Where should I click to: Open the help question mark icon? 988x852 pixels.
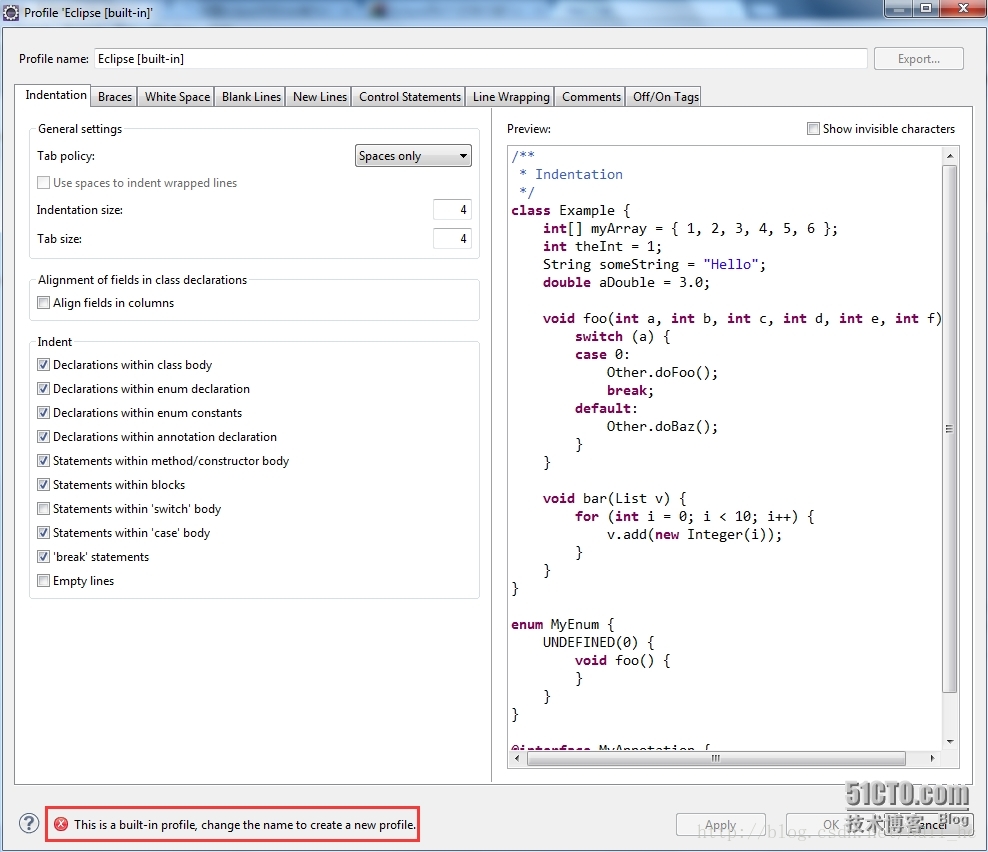pos(29,823)
